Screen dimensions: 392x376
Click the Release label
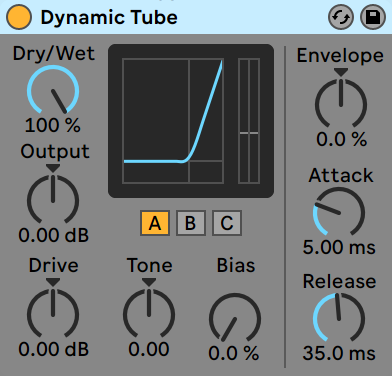(x=339, y=281)
